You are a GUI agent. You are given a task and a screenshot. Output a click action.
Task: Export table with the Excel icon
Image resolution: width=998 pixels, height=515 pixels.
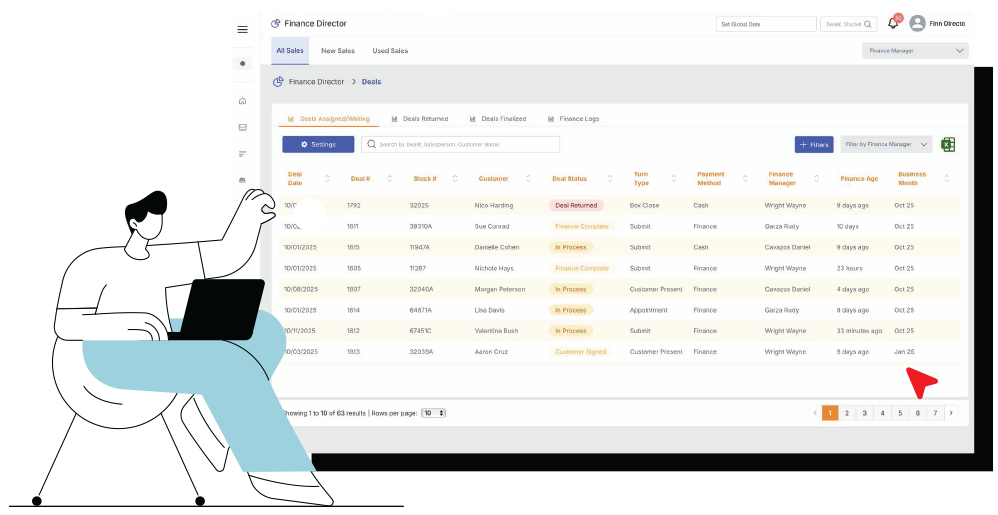(x=948, y=145)
